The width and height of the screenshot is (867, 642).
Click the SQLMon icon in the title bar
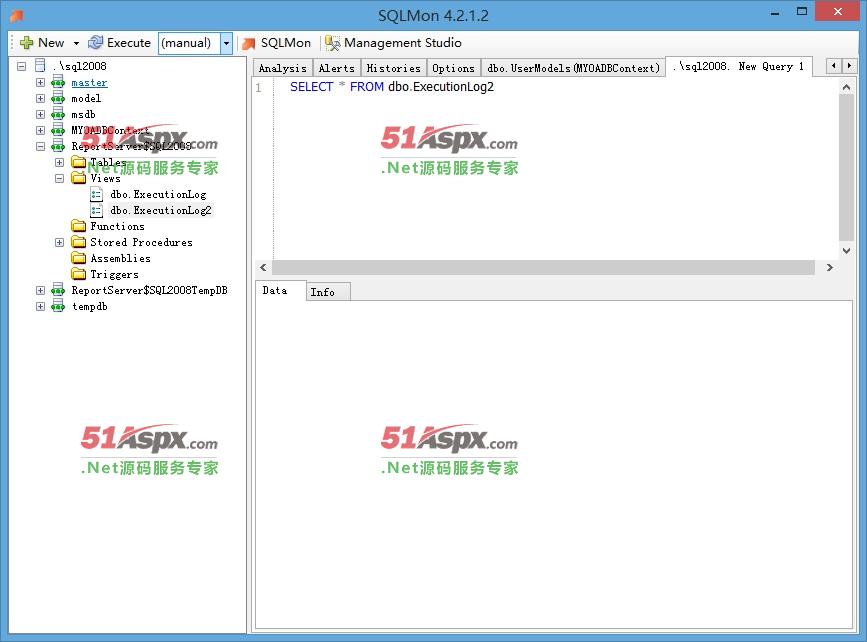[x=17, y=15]
